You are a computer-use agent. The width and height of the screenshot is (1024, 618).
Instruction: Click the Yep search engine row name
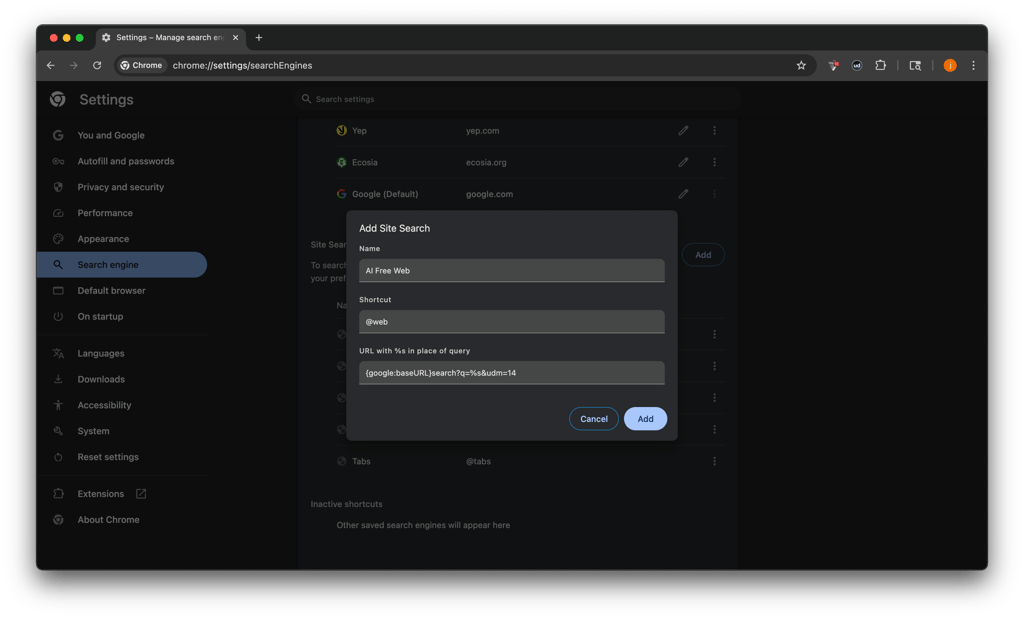click(x=359, y=131)
